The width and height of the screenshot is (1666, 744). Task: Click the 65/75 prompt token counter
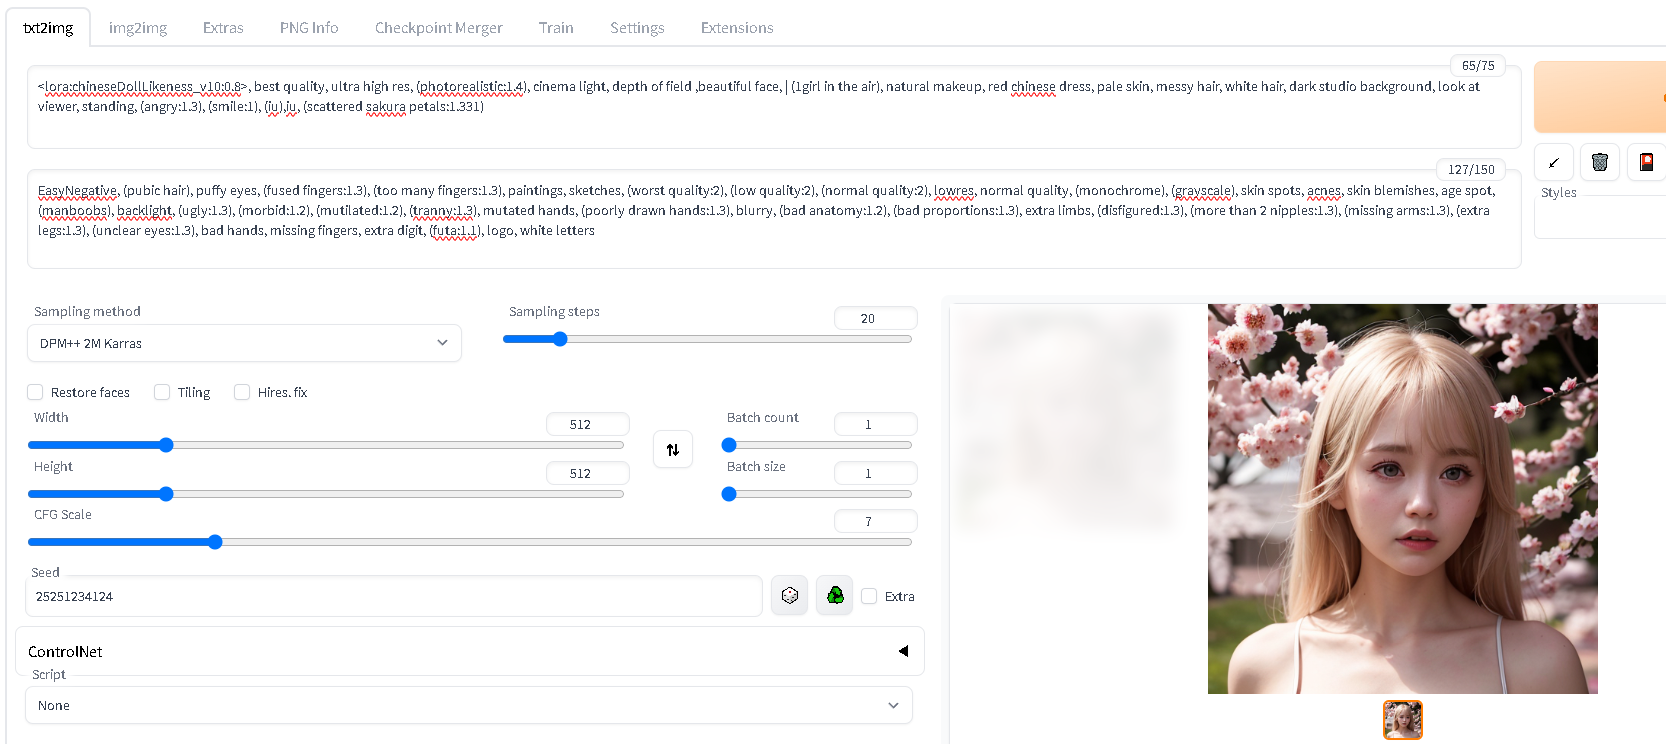coord(1478,66)
